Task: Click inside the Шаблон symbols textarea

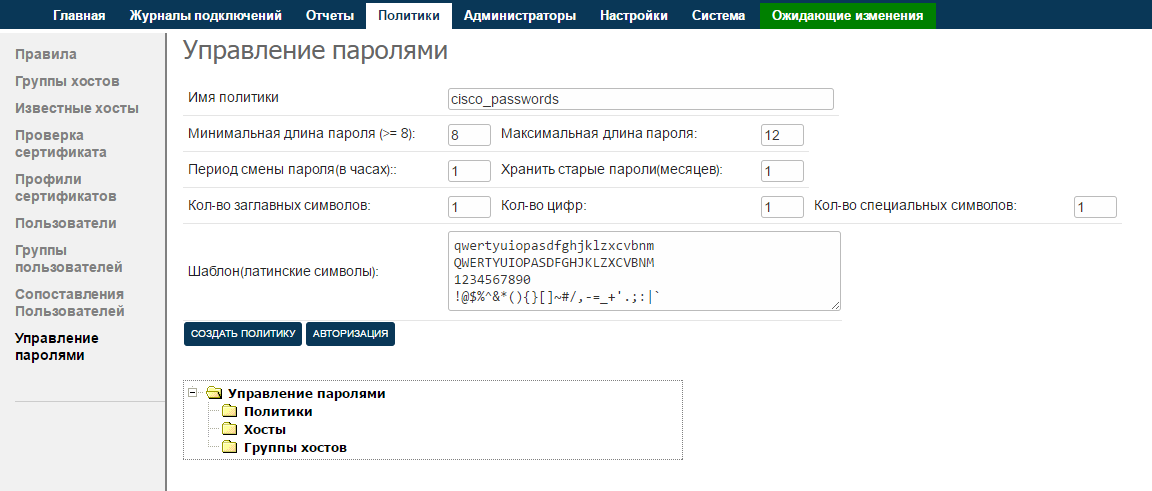Action: click(644, 271)
